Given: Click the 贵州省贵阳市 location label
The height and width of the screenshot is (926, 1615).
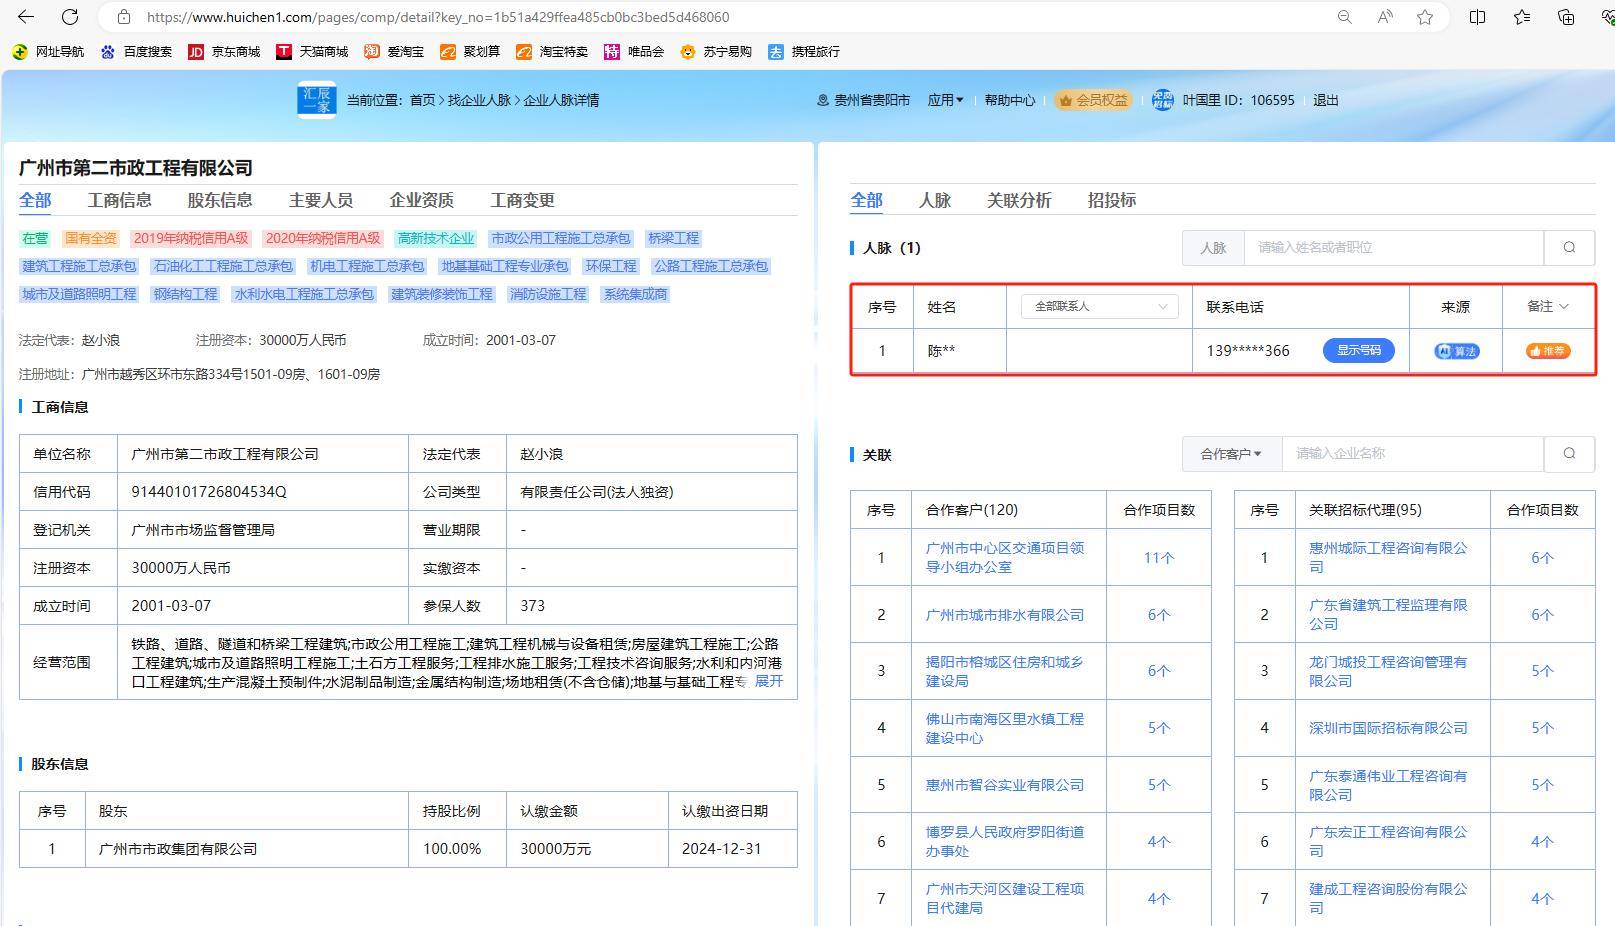Looking at the screenshot, I should pos(864,100).
